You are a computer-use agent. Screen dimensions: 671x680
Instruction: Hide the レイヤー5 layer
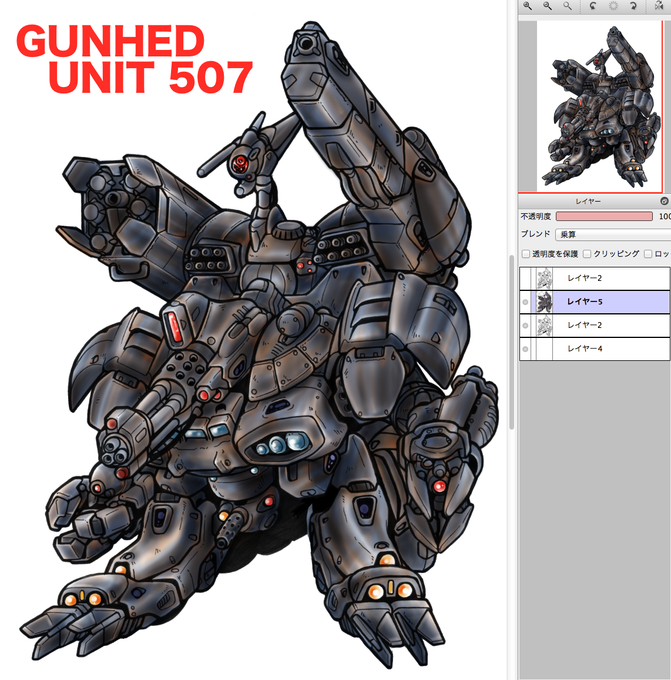pos(525,302)
